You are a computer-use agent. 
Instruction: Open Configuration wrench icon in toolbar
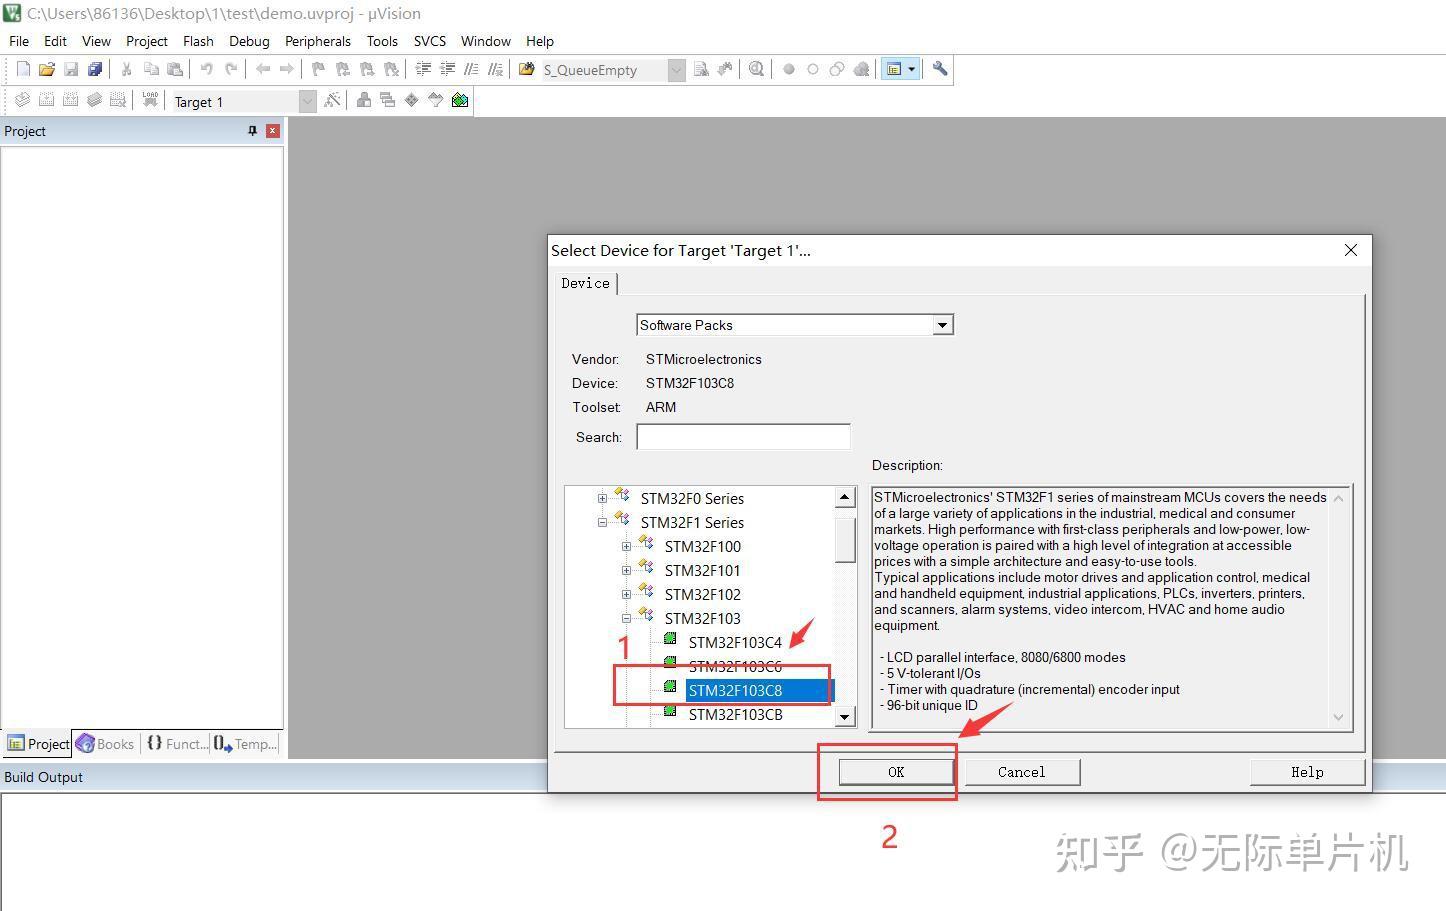tap(939, 69)
